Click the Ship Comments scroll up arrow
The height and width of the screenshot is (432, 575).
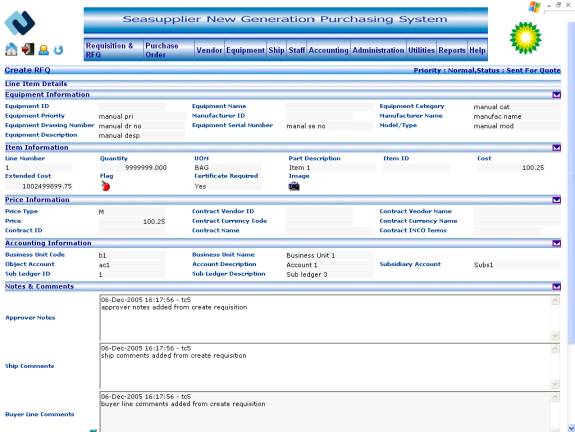(555, 349)
